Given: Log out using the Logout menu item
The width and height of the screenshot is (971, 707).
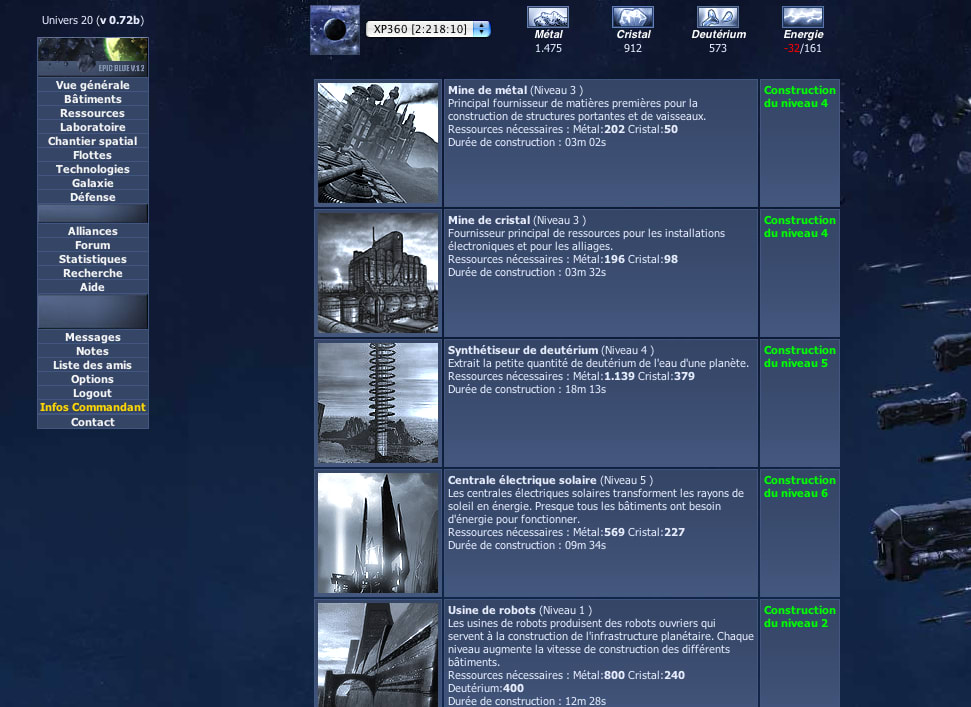Looking at the screenshot, I should [93, 393].
